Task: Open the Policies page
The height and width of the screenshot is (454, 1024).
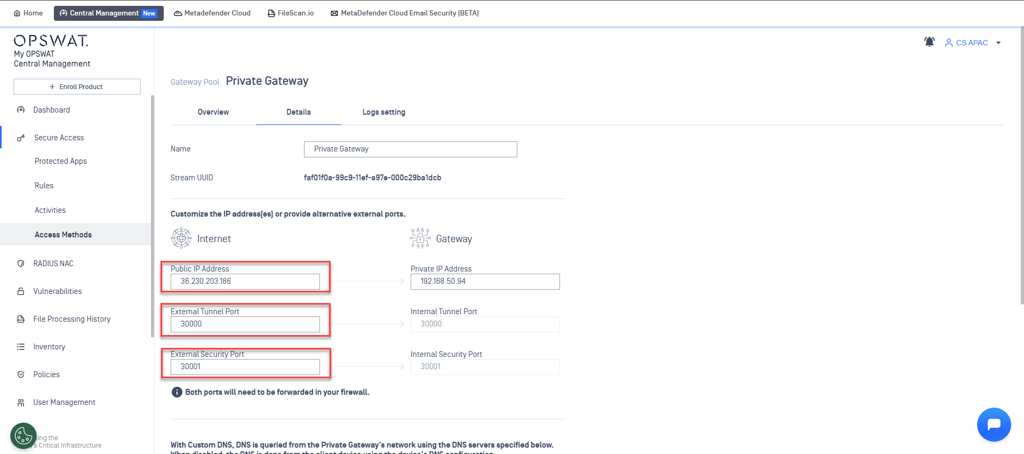Action: [46, 374]
